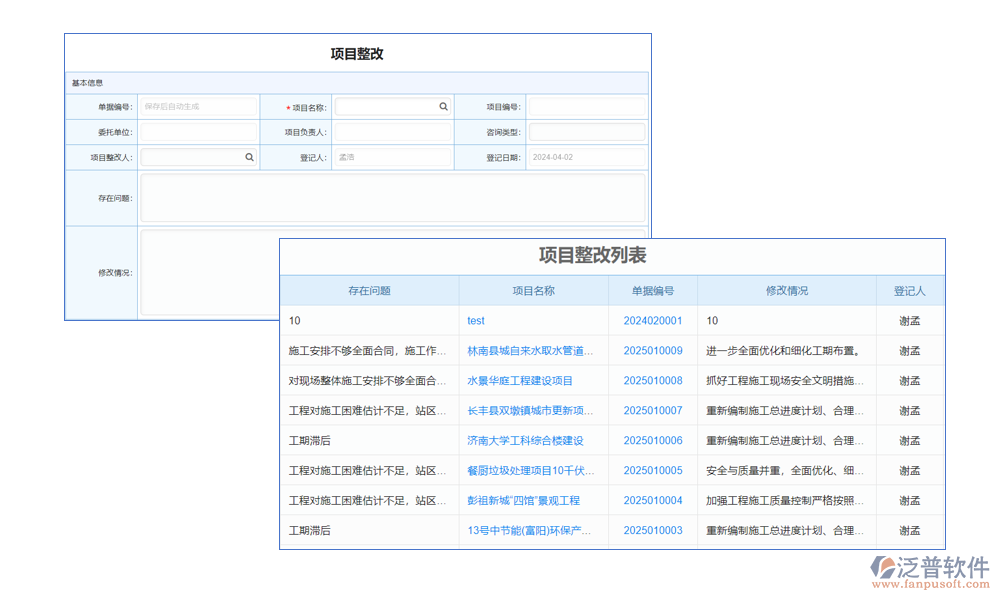Viewport: 1000px width, 600px height.
Task: Click inside the 项目编号 input field
Action: (587, 105)
